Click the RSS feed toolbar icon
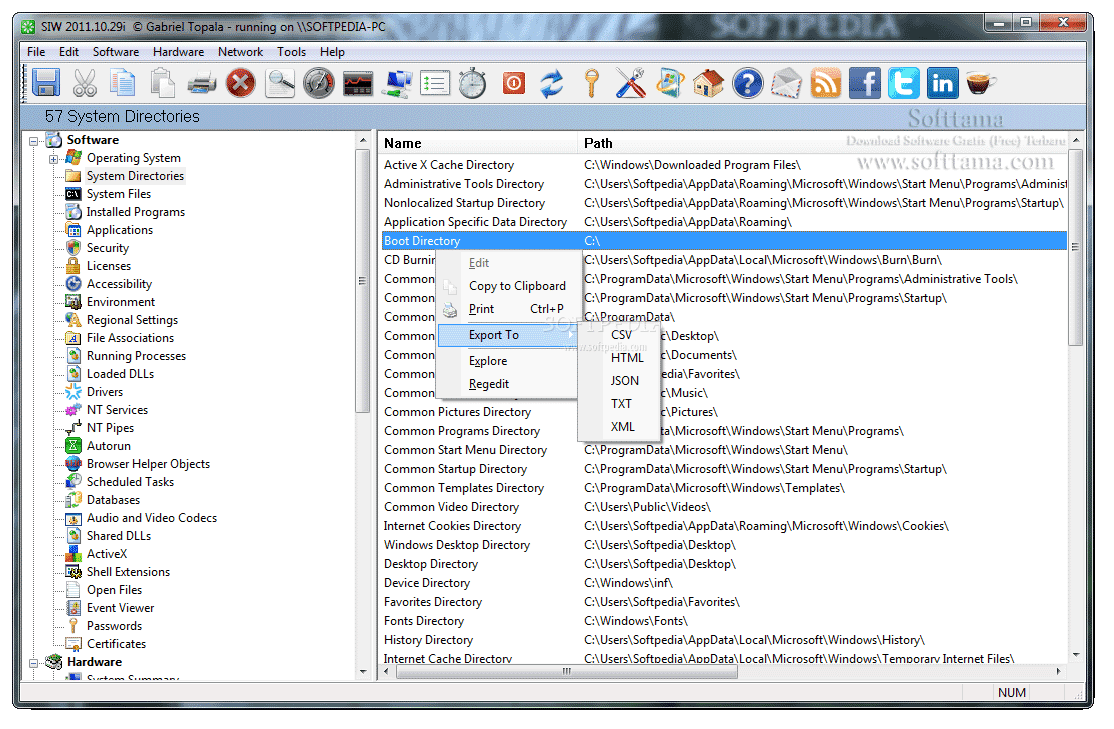 [825, 83]
